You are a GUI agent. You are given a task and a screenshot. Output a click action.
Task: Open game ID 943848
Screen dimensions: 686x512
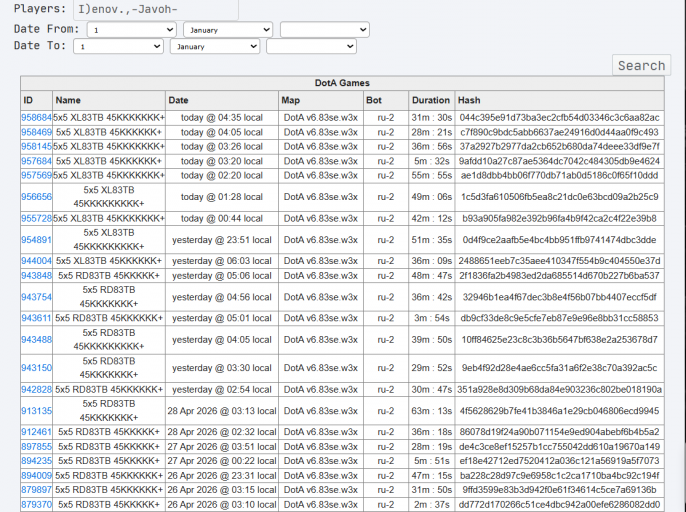pyautogui.click(x=36, y=276)
